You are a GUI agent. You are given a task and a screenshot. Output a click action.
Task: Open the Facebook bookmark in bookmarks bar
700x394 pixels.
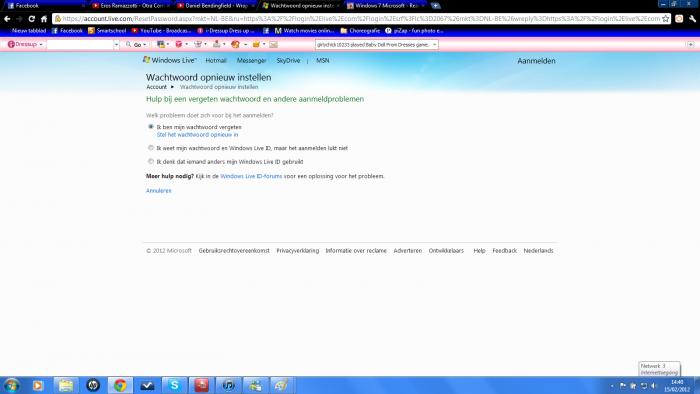tap(67, 31)
